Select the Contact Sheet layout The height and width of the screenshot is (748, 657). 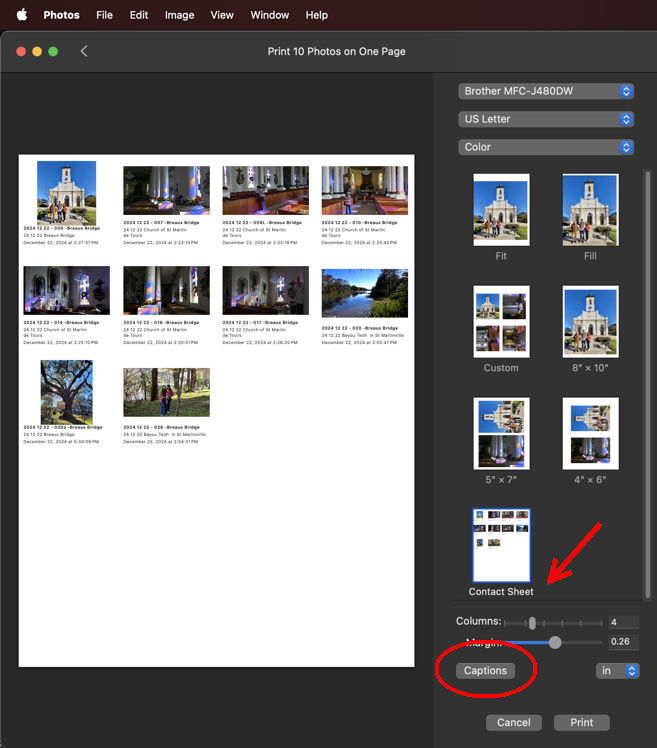coord(501,545)
